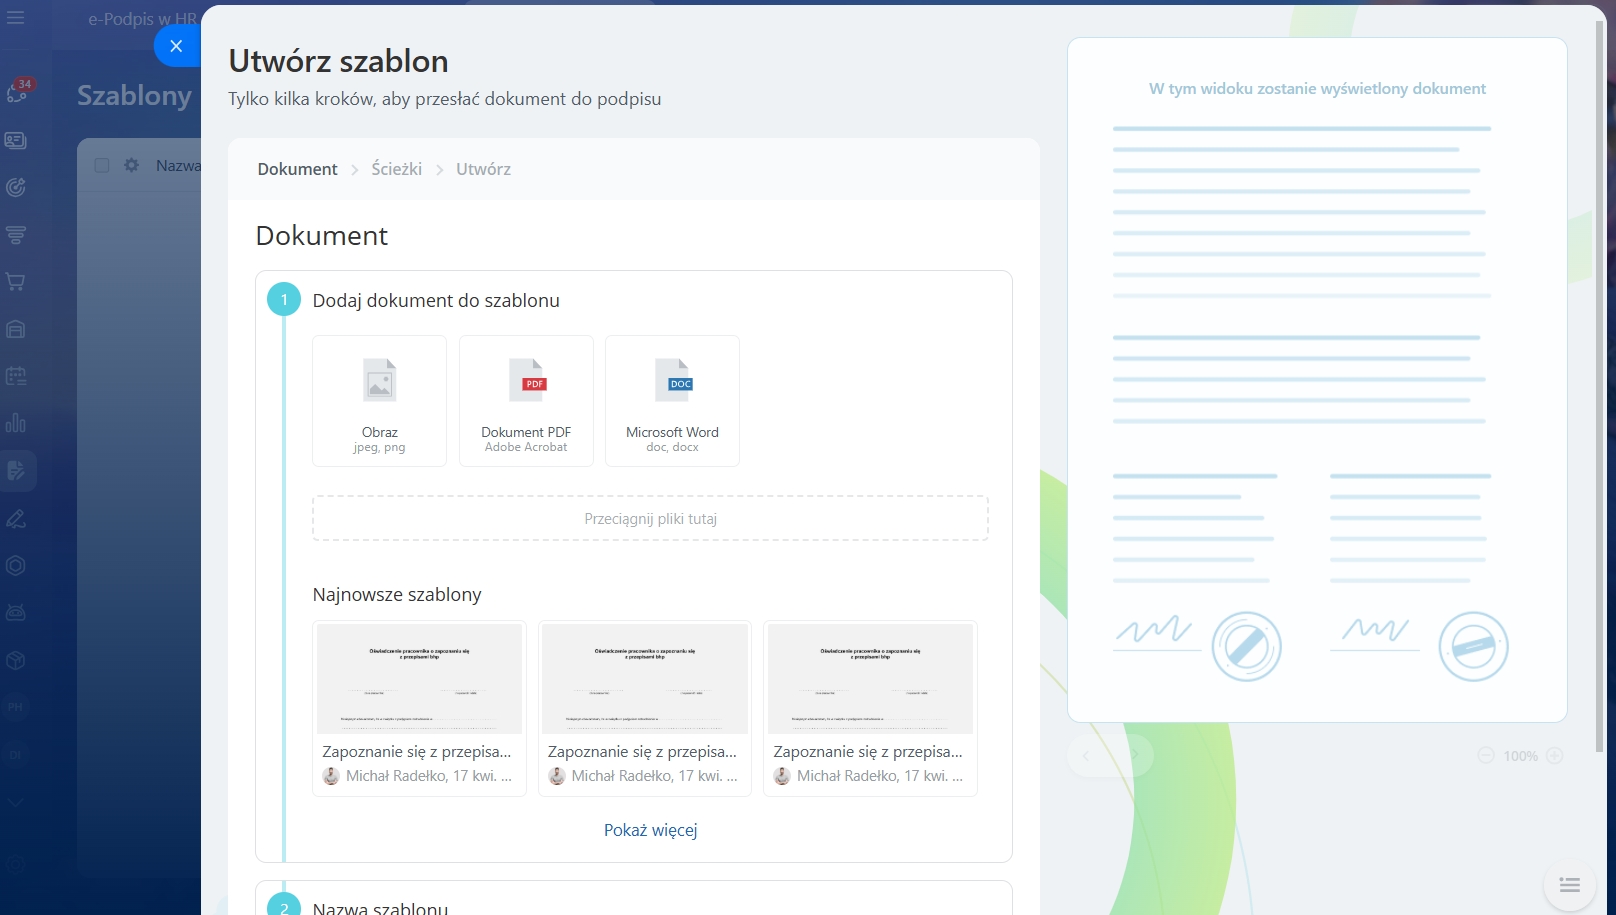
Task: Open the warehouse icon in sidebar
Action: click(x=16, y=329)
